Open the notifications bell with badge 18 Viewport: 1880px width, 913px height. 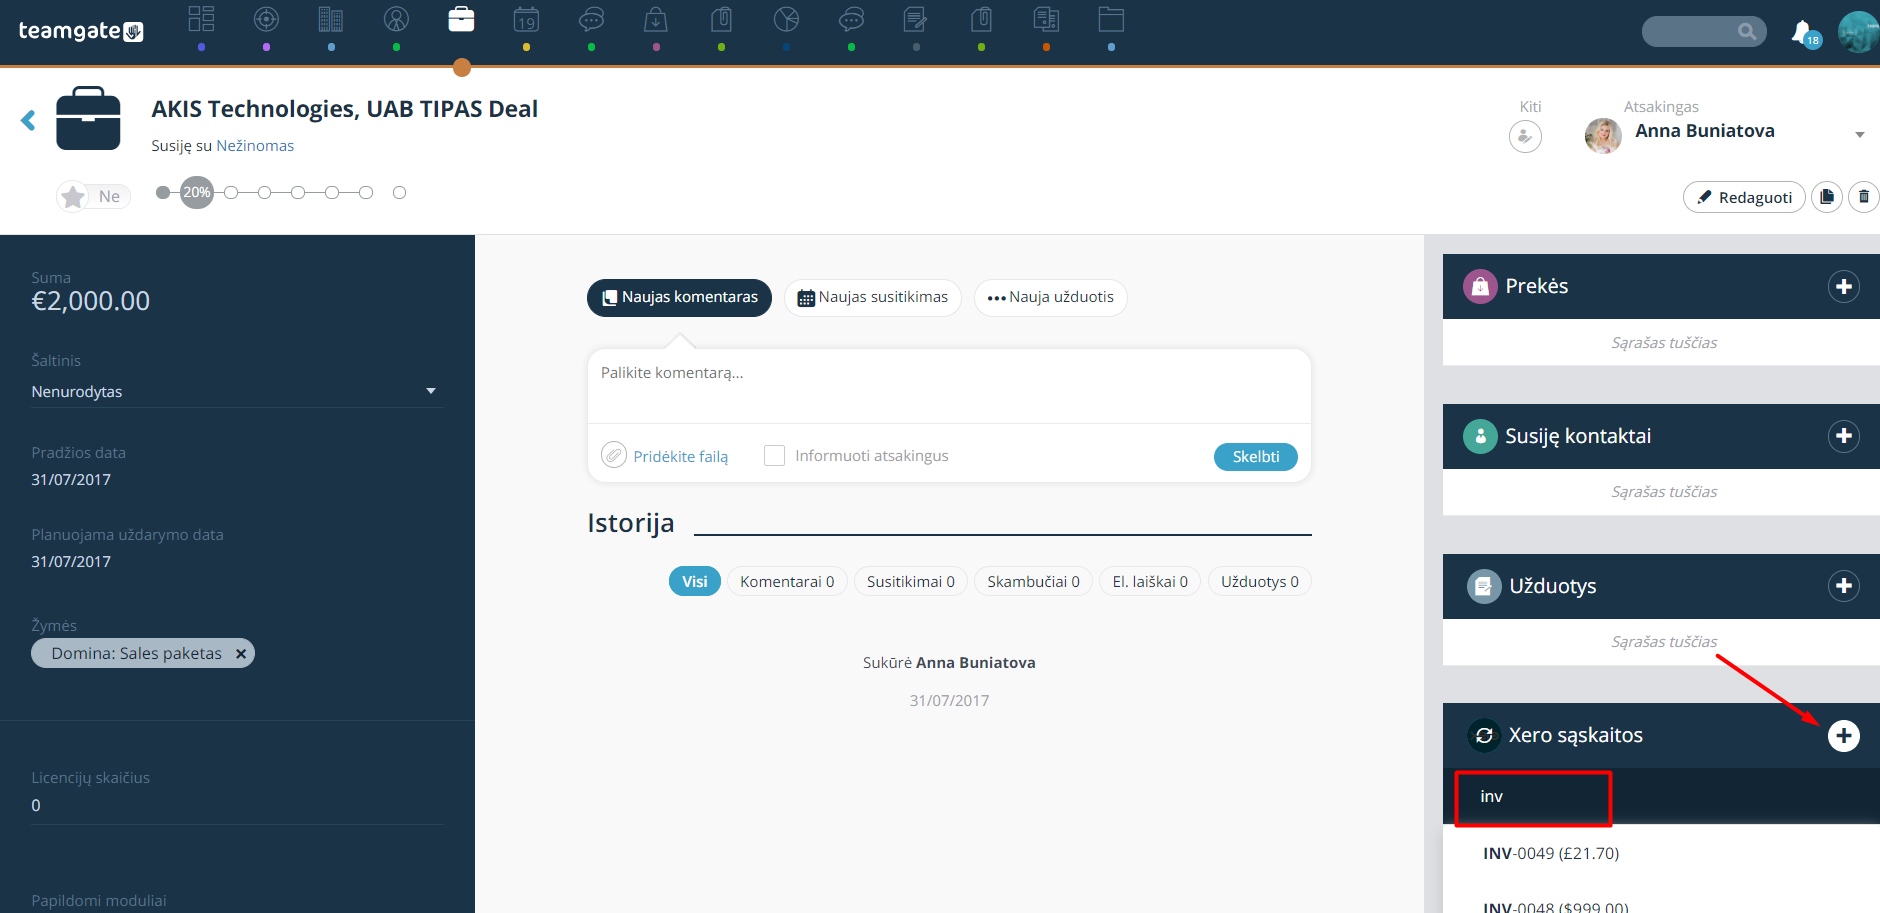click(1805, 34)
